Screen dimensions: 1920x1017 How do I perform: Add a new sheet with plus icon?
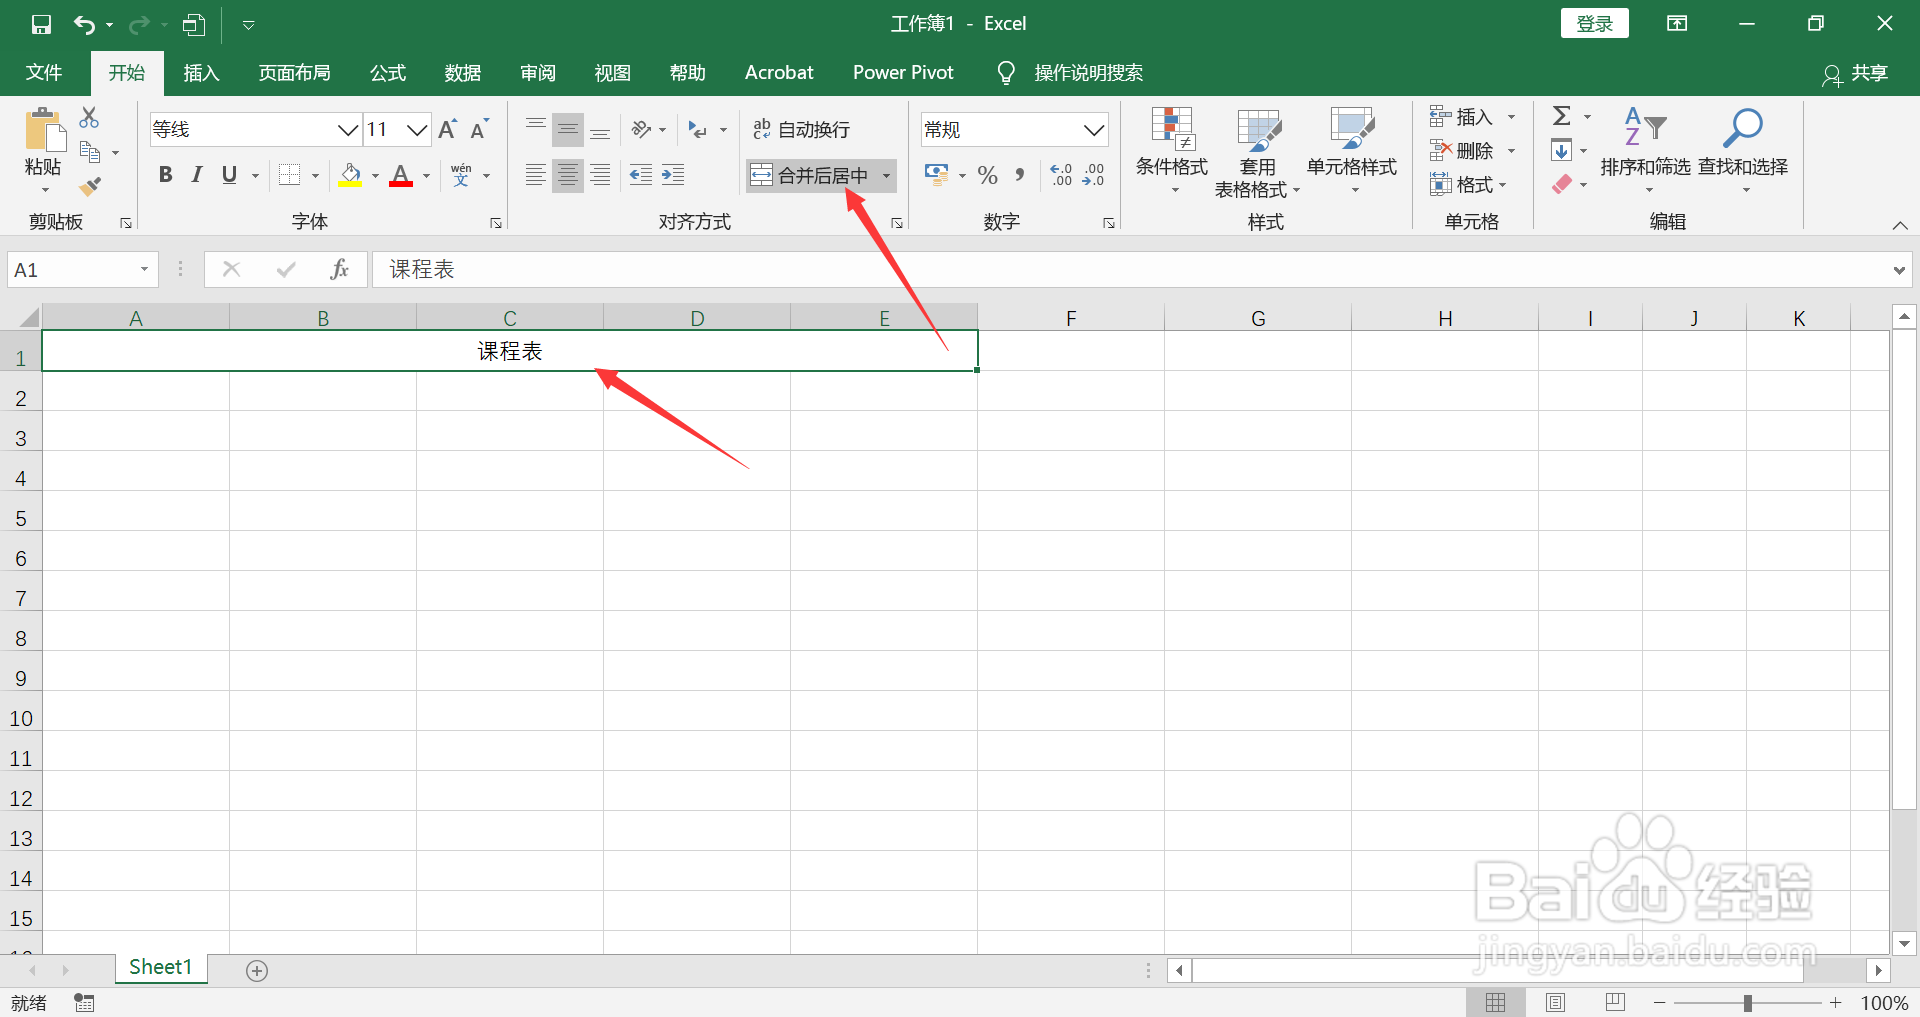click(x=257, y=971)
